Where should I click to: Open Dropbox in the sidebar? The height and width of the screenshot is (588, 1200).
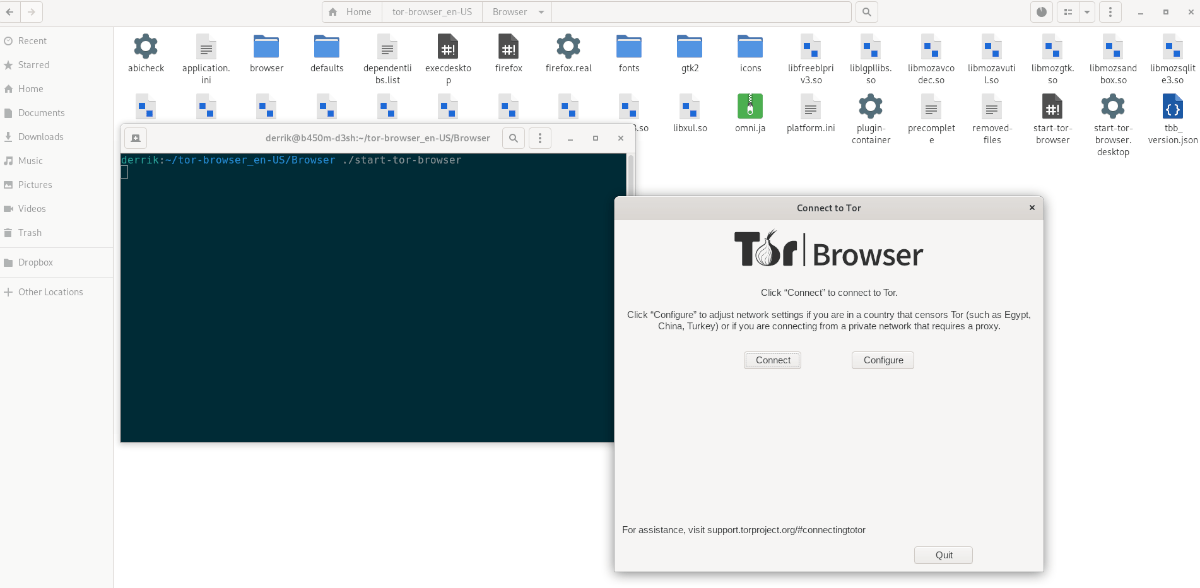(x=57, y=263)
